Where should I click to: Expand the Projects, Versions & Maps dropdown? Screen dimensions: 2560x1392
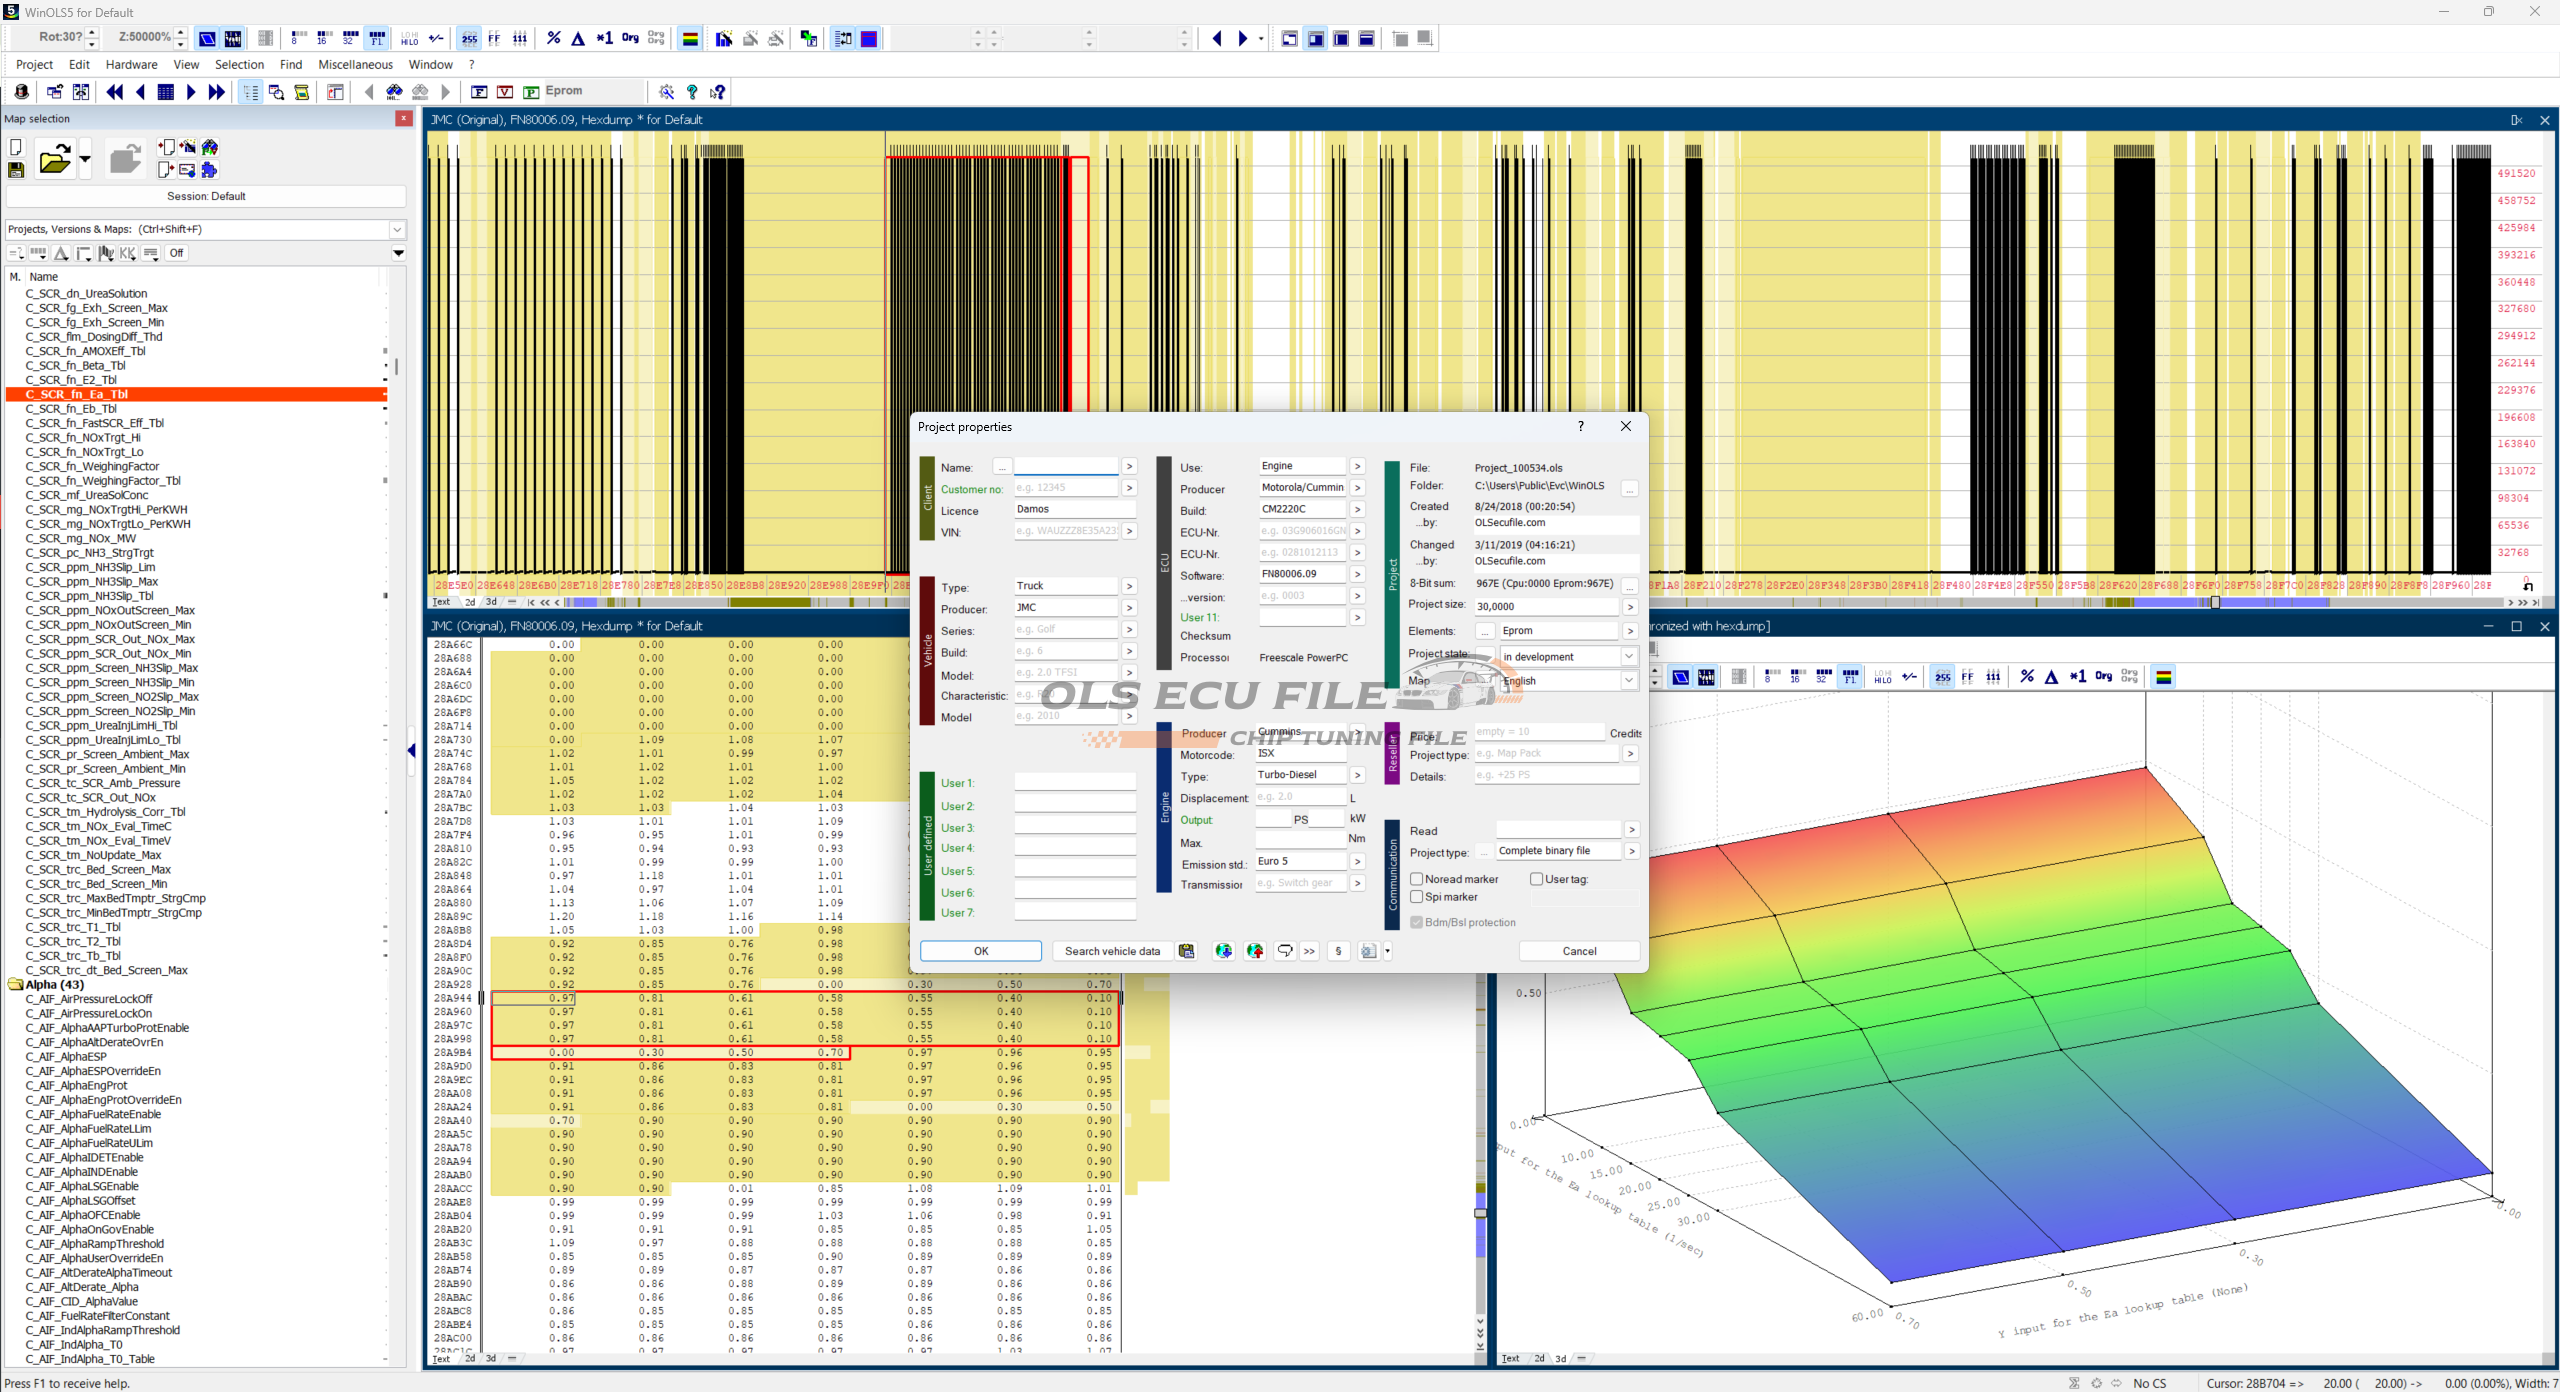(x=397, y=229)
